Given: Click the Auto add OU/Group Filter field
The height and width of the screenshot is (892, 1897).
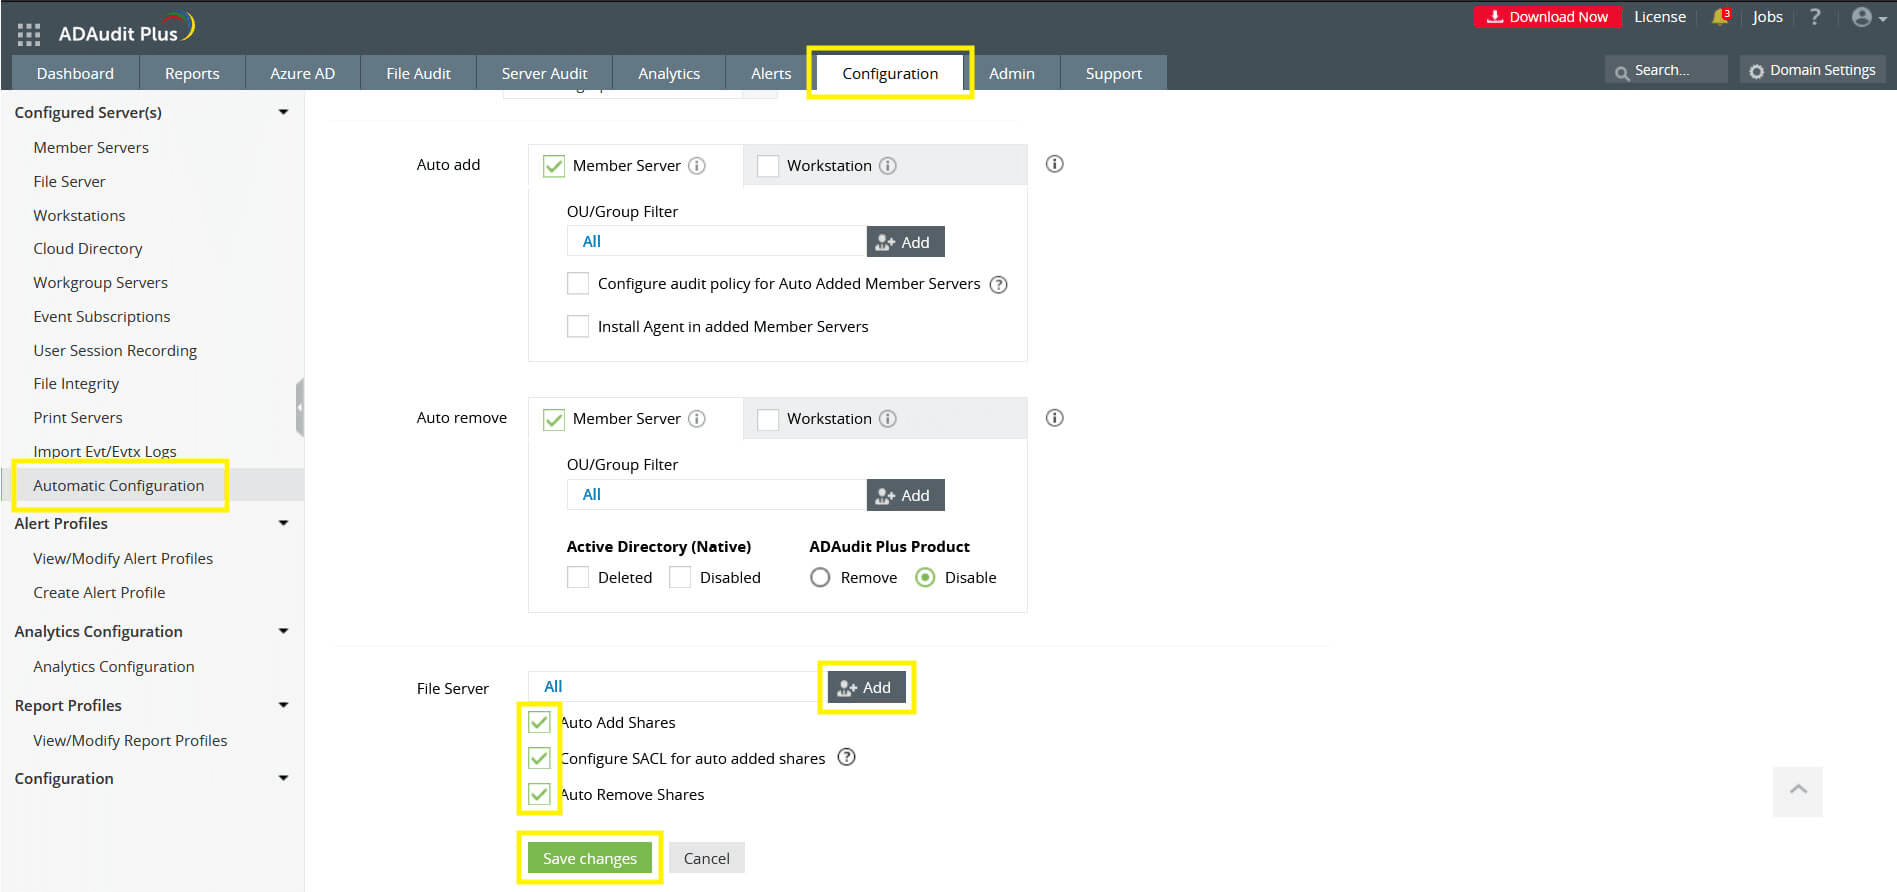Looking at the screenshot, I should (x=717, y=241).
